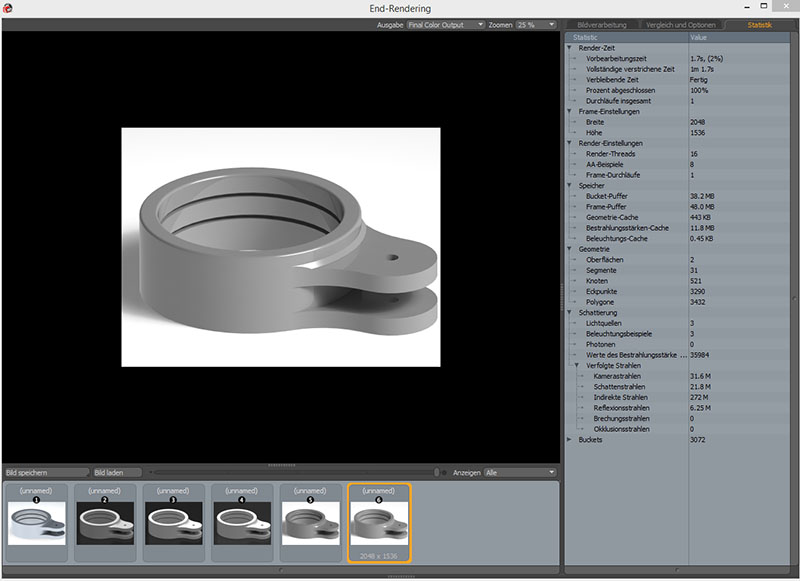This screenshot has width=800, height=581.
Task: Collapse the Speicher section
Action: 569,186
